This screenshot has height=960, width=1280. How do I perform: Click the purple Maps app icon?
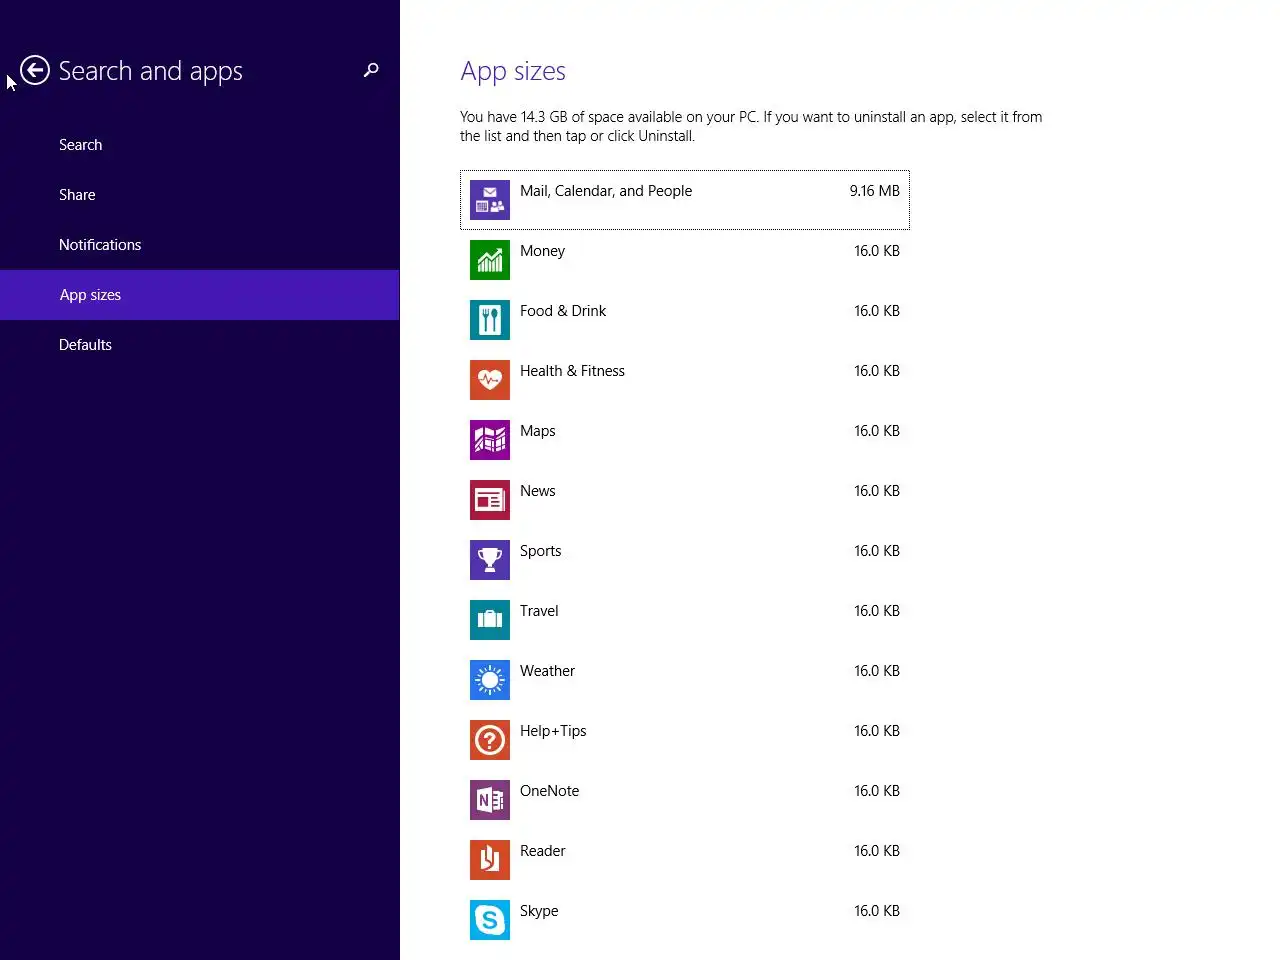[490, 440]
